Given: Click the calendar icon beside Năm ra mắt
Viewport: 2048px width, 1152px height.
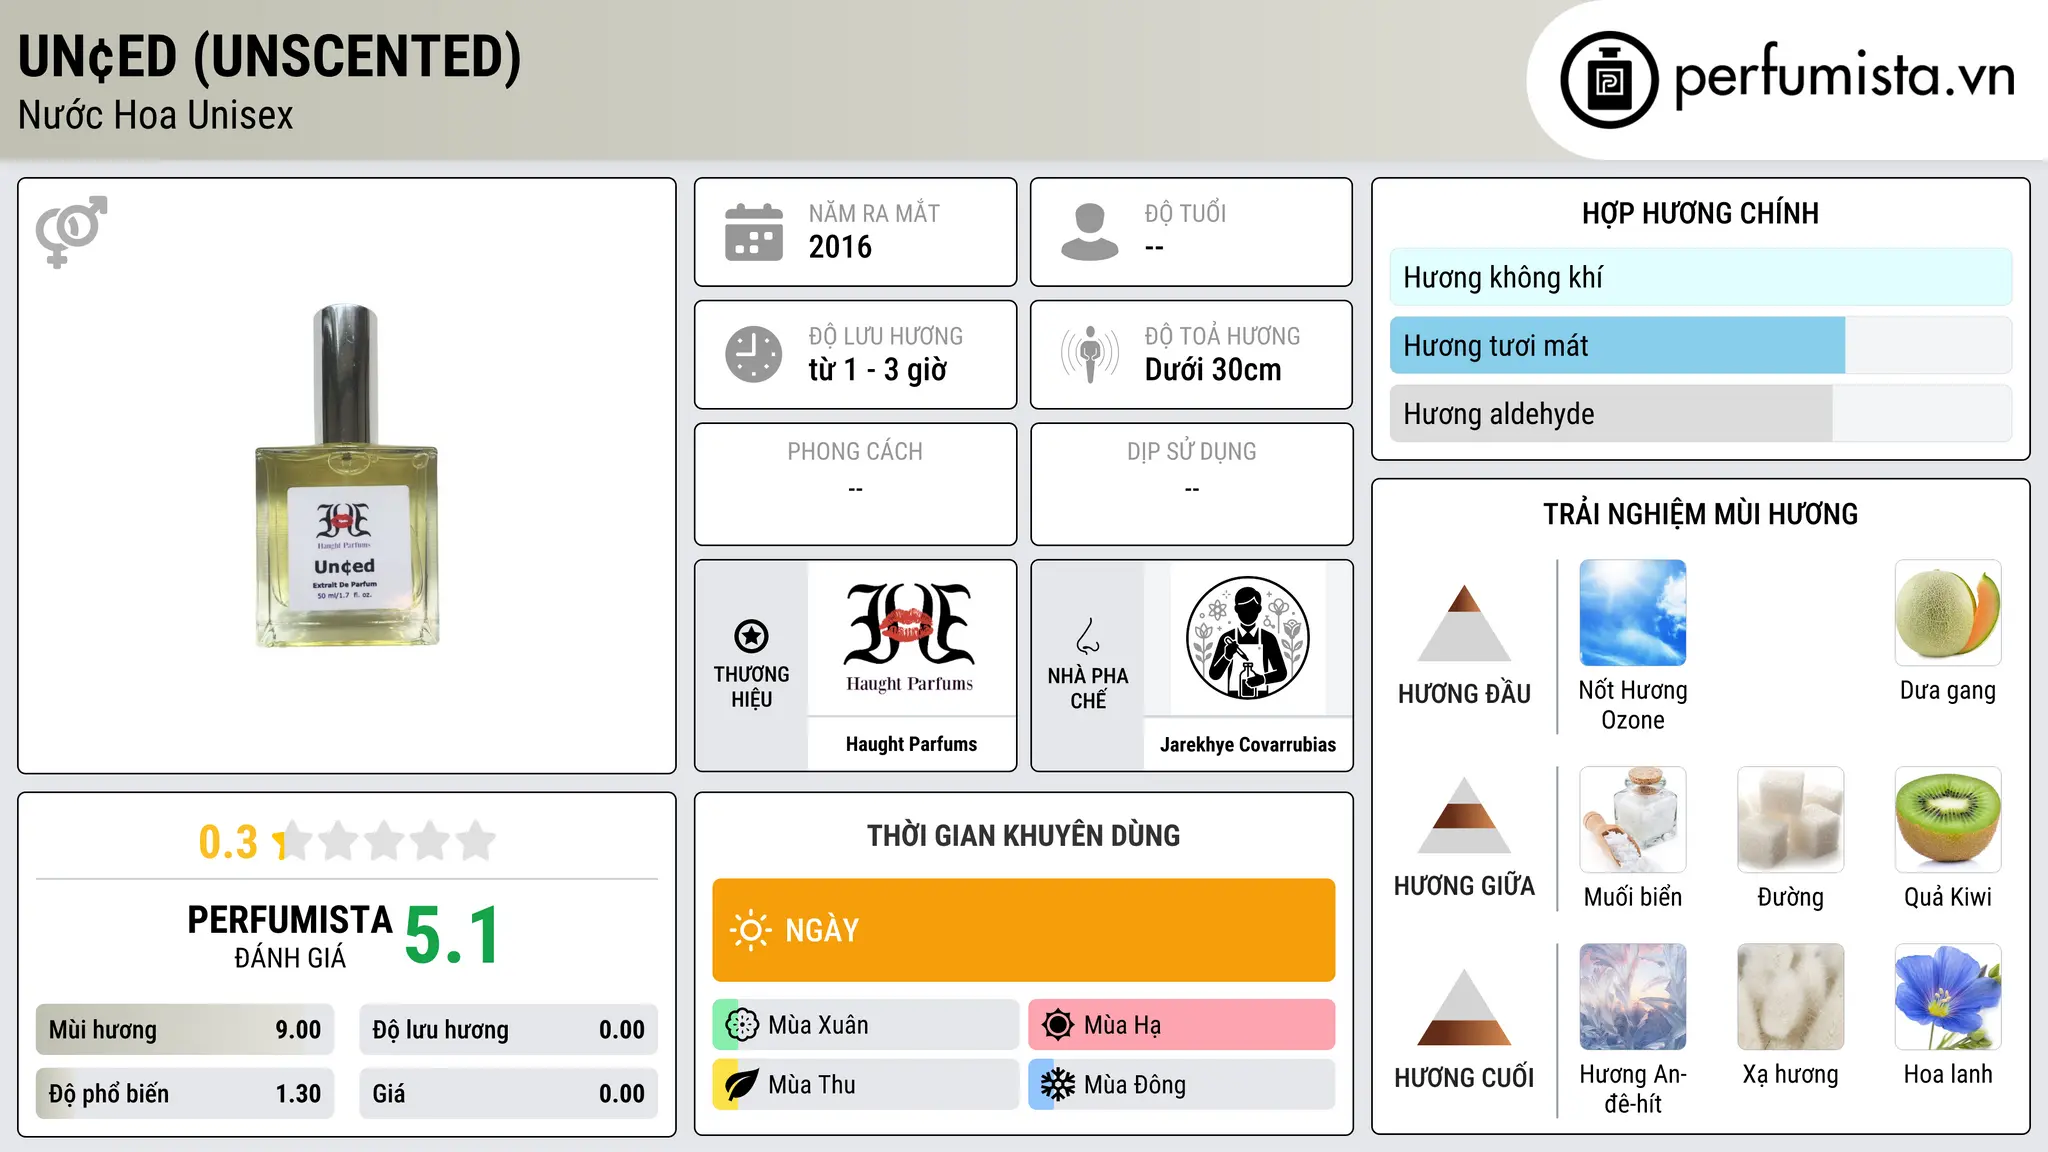Looking at the screenshot, I should (754, 232).
